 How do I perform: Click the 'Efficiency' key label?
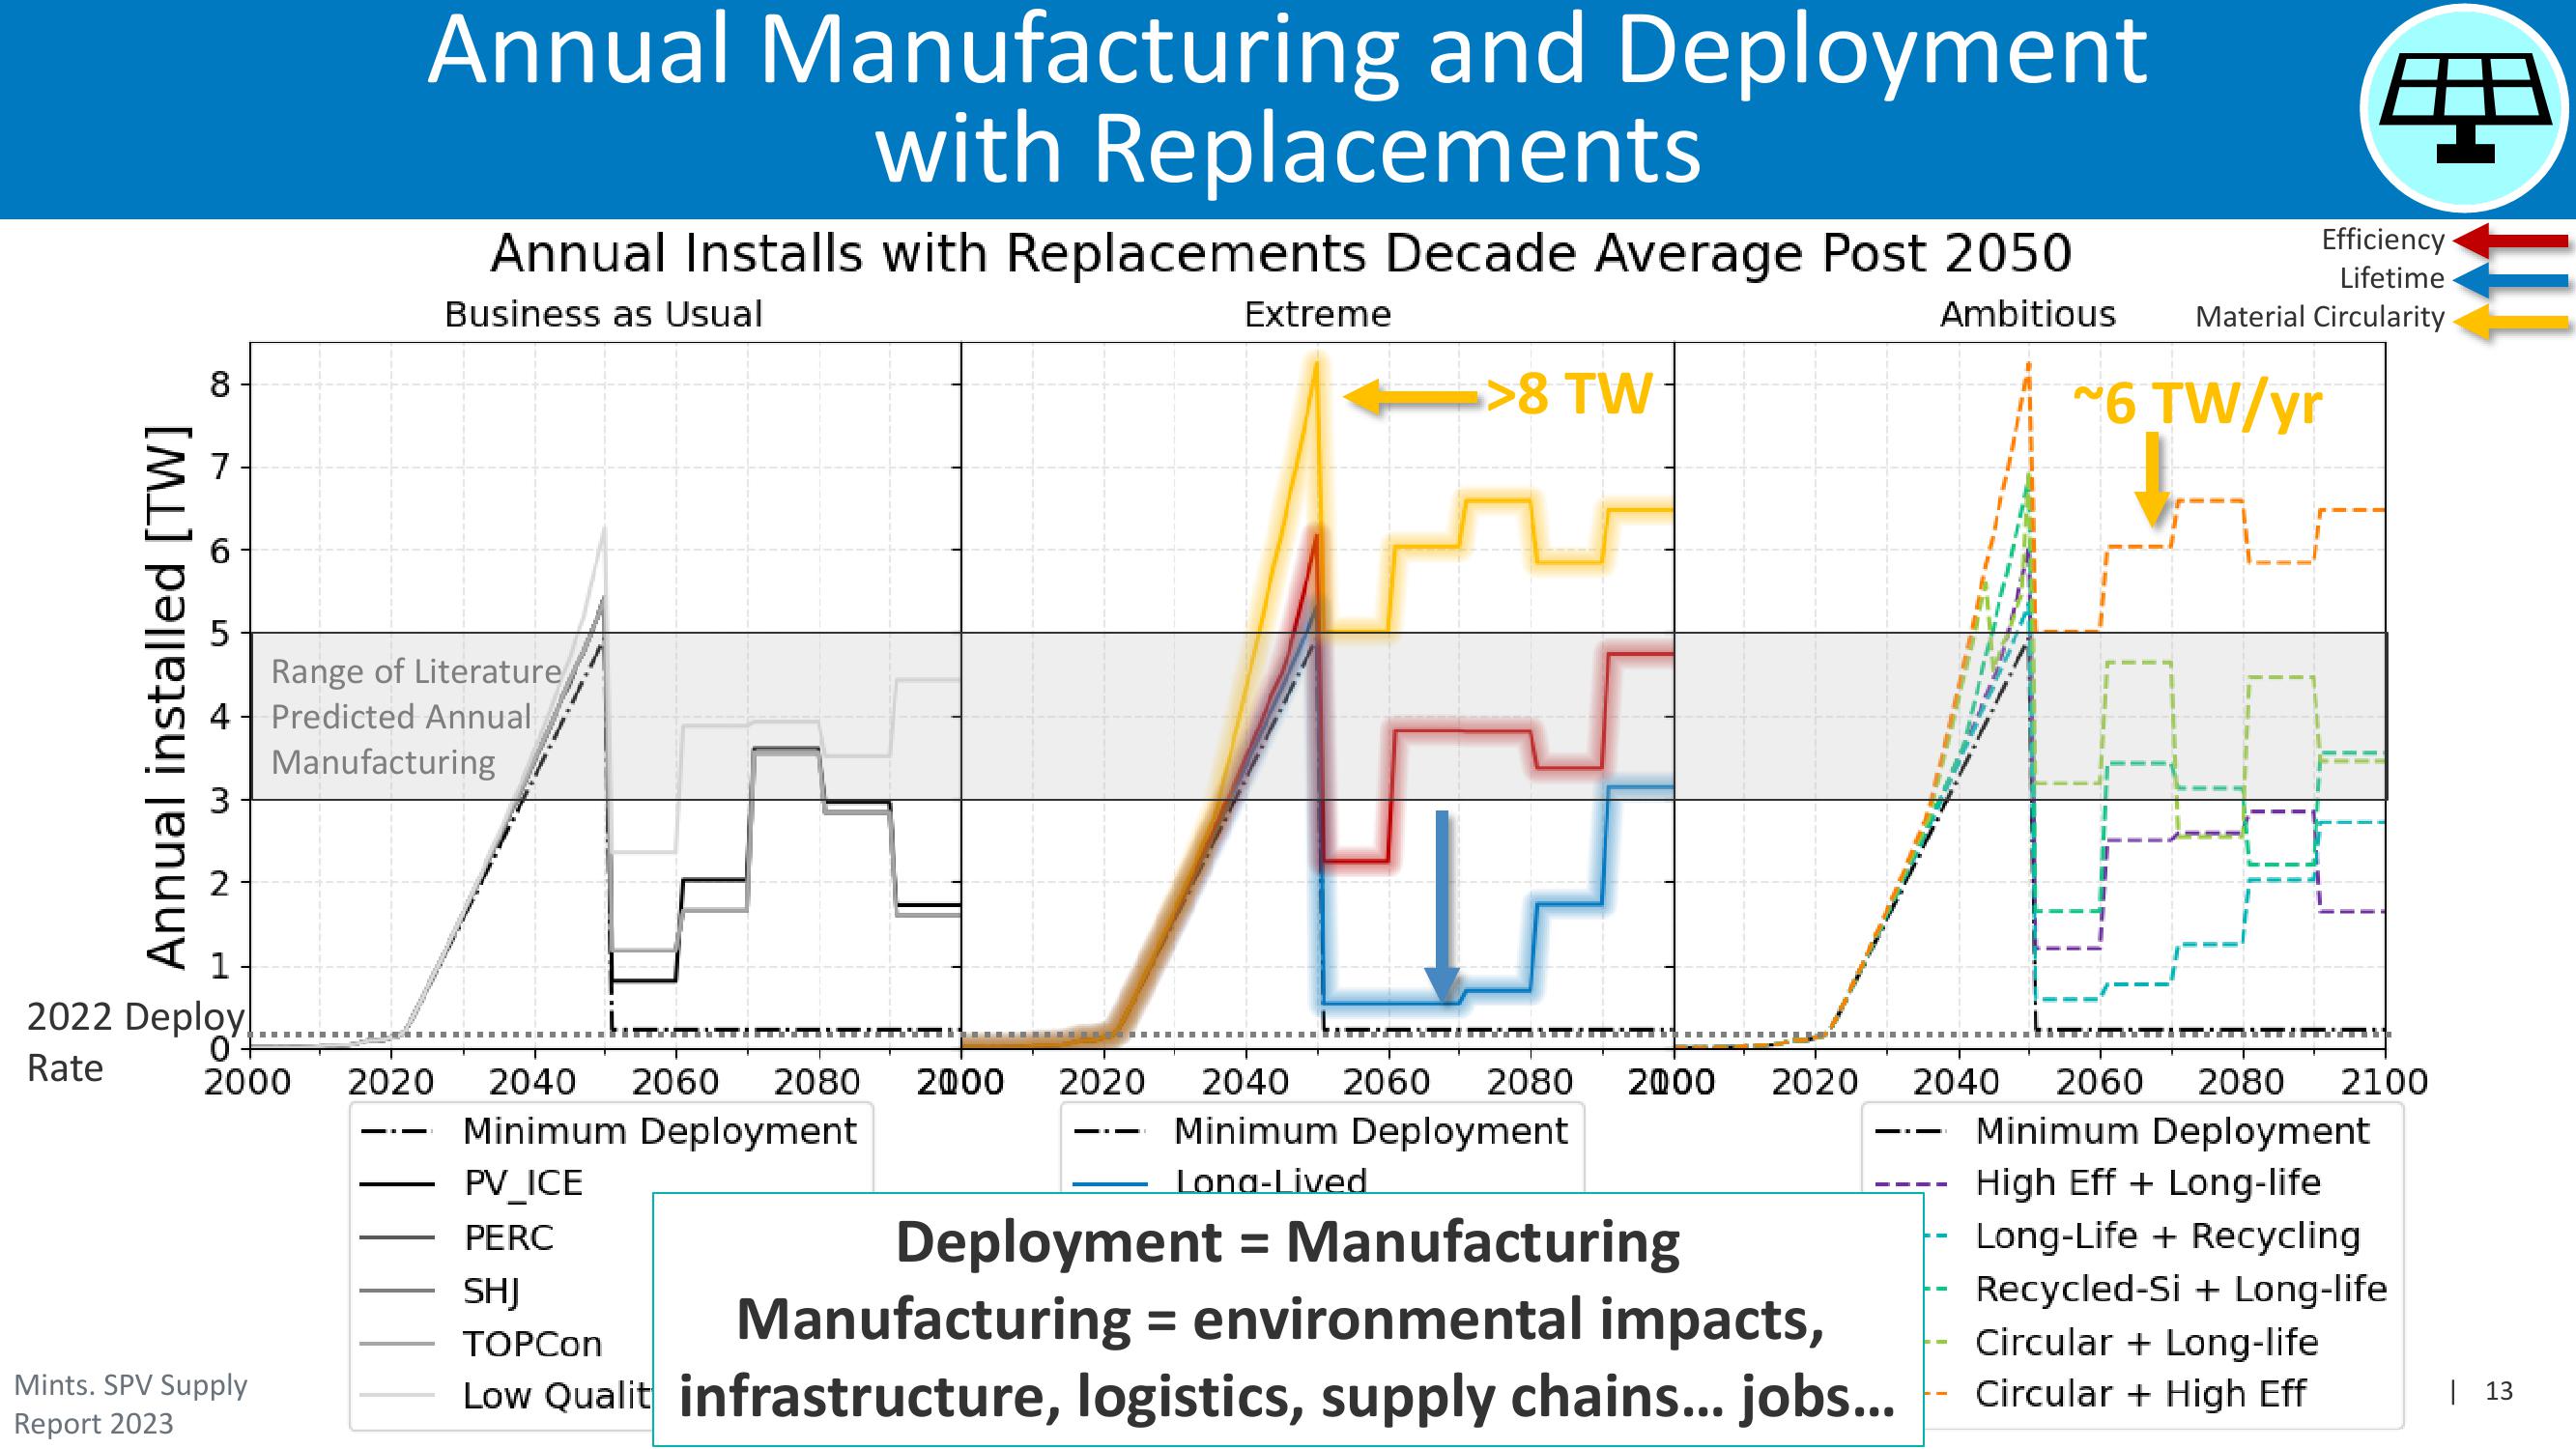point(2382,240)
